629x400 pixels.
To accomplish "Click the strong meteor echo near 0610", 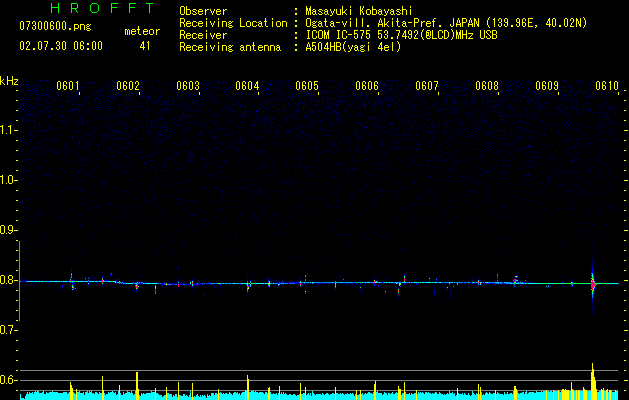I will (592, 284).
